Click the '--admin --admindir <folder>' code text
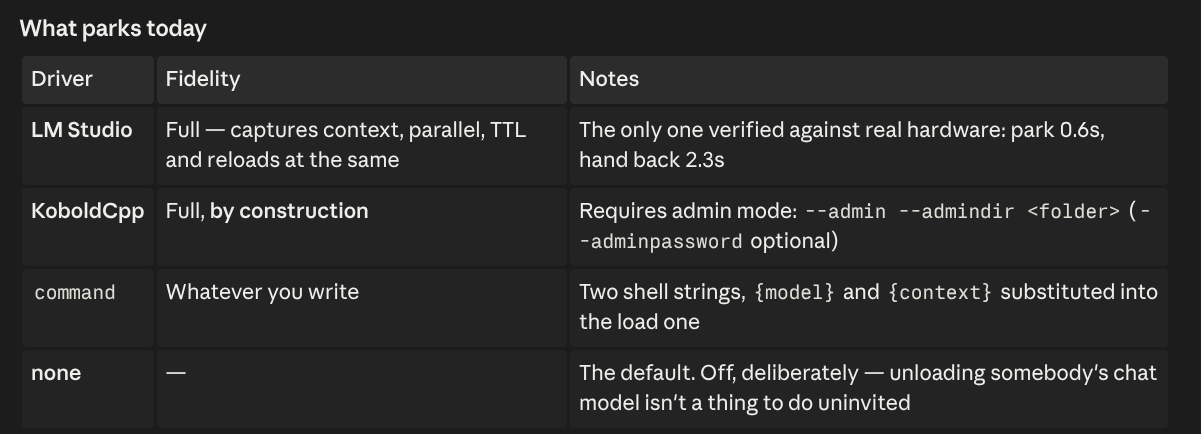The height and width of the screenshot is (434, 1201). coord(962,212)
